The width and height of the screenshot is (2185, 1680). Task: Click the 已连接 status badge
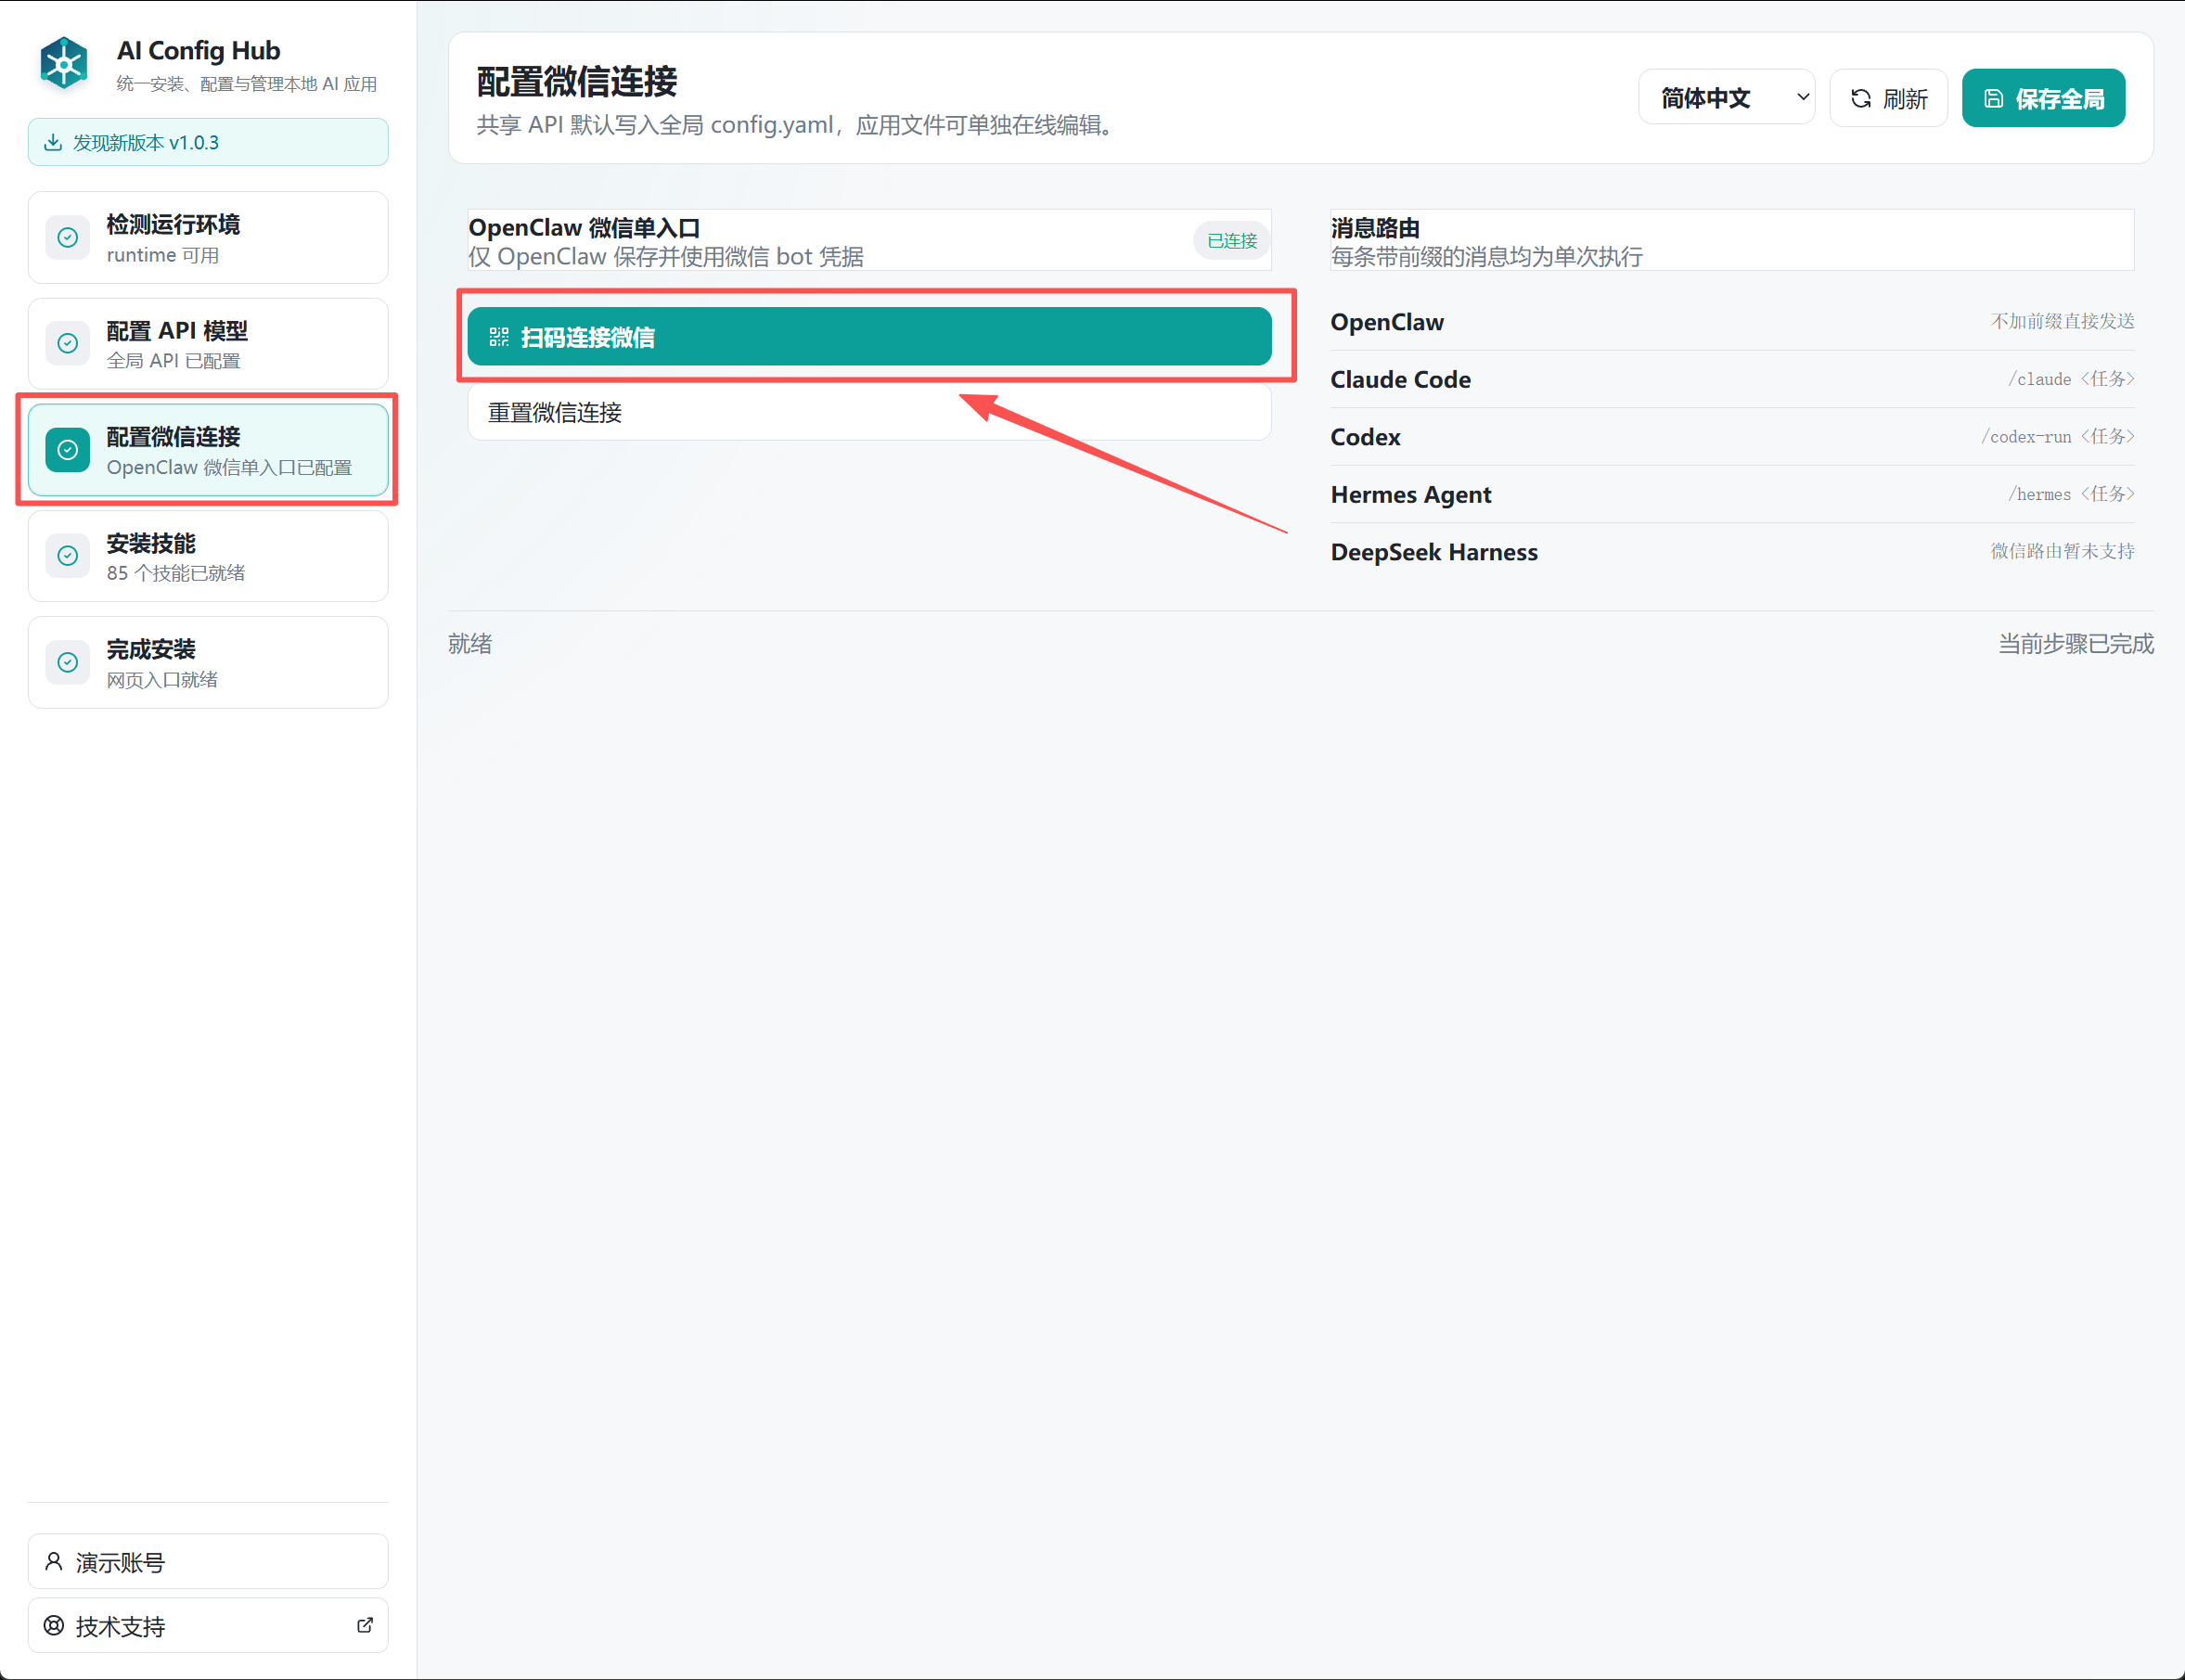click(x=1232, y=241)
